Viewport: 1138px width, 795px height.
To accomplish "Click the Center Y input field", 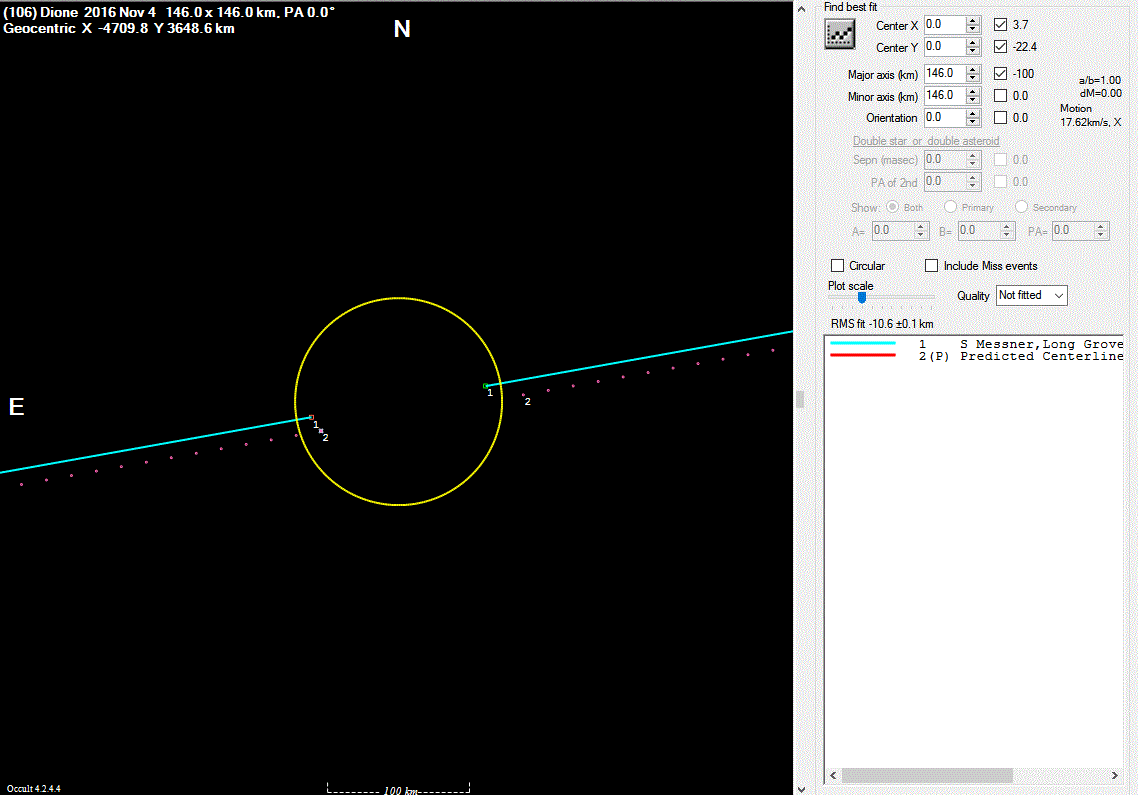I will pyautogui.click(x=945, y=46).
